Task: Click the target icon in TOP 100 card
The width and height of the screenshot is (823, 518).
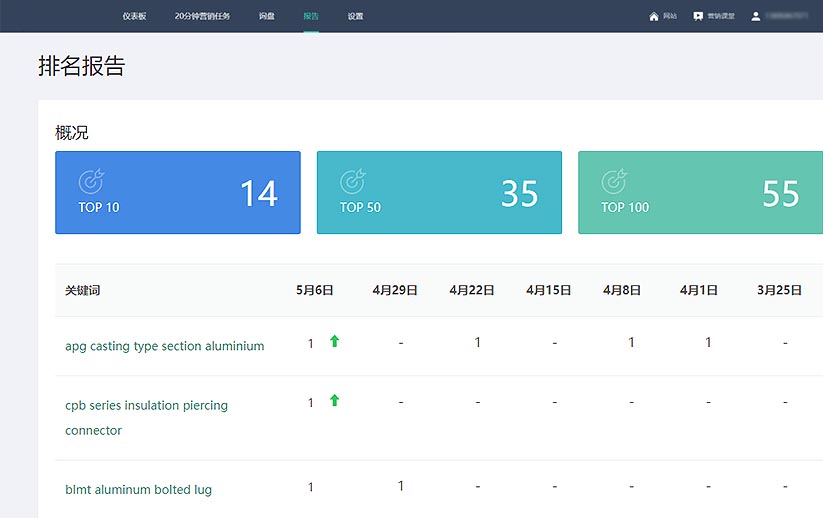Action: point(614,182)
